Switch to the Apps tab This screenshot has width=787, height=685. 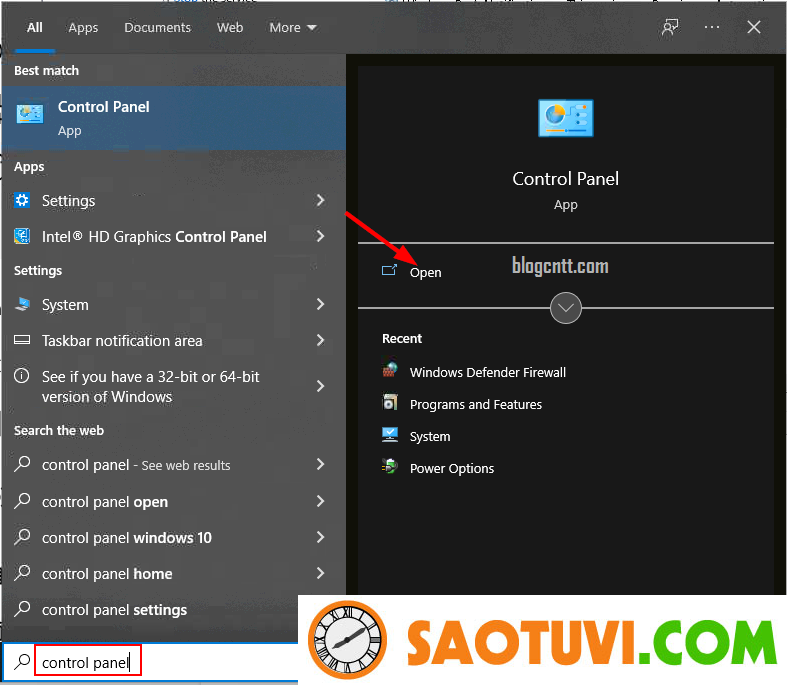coord(83,28)
